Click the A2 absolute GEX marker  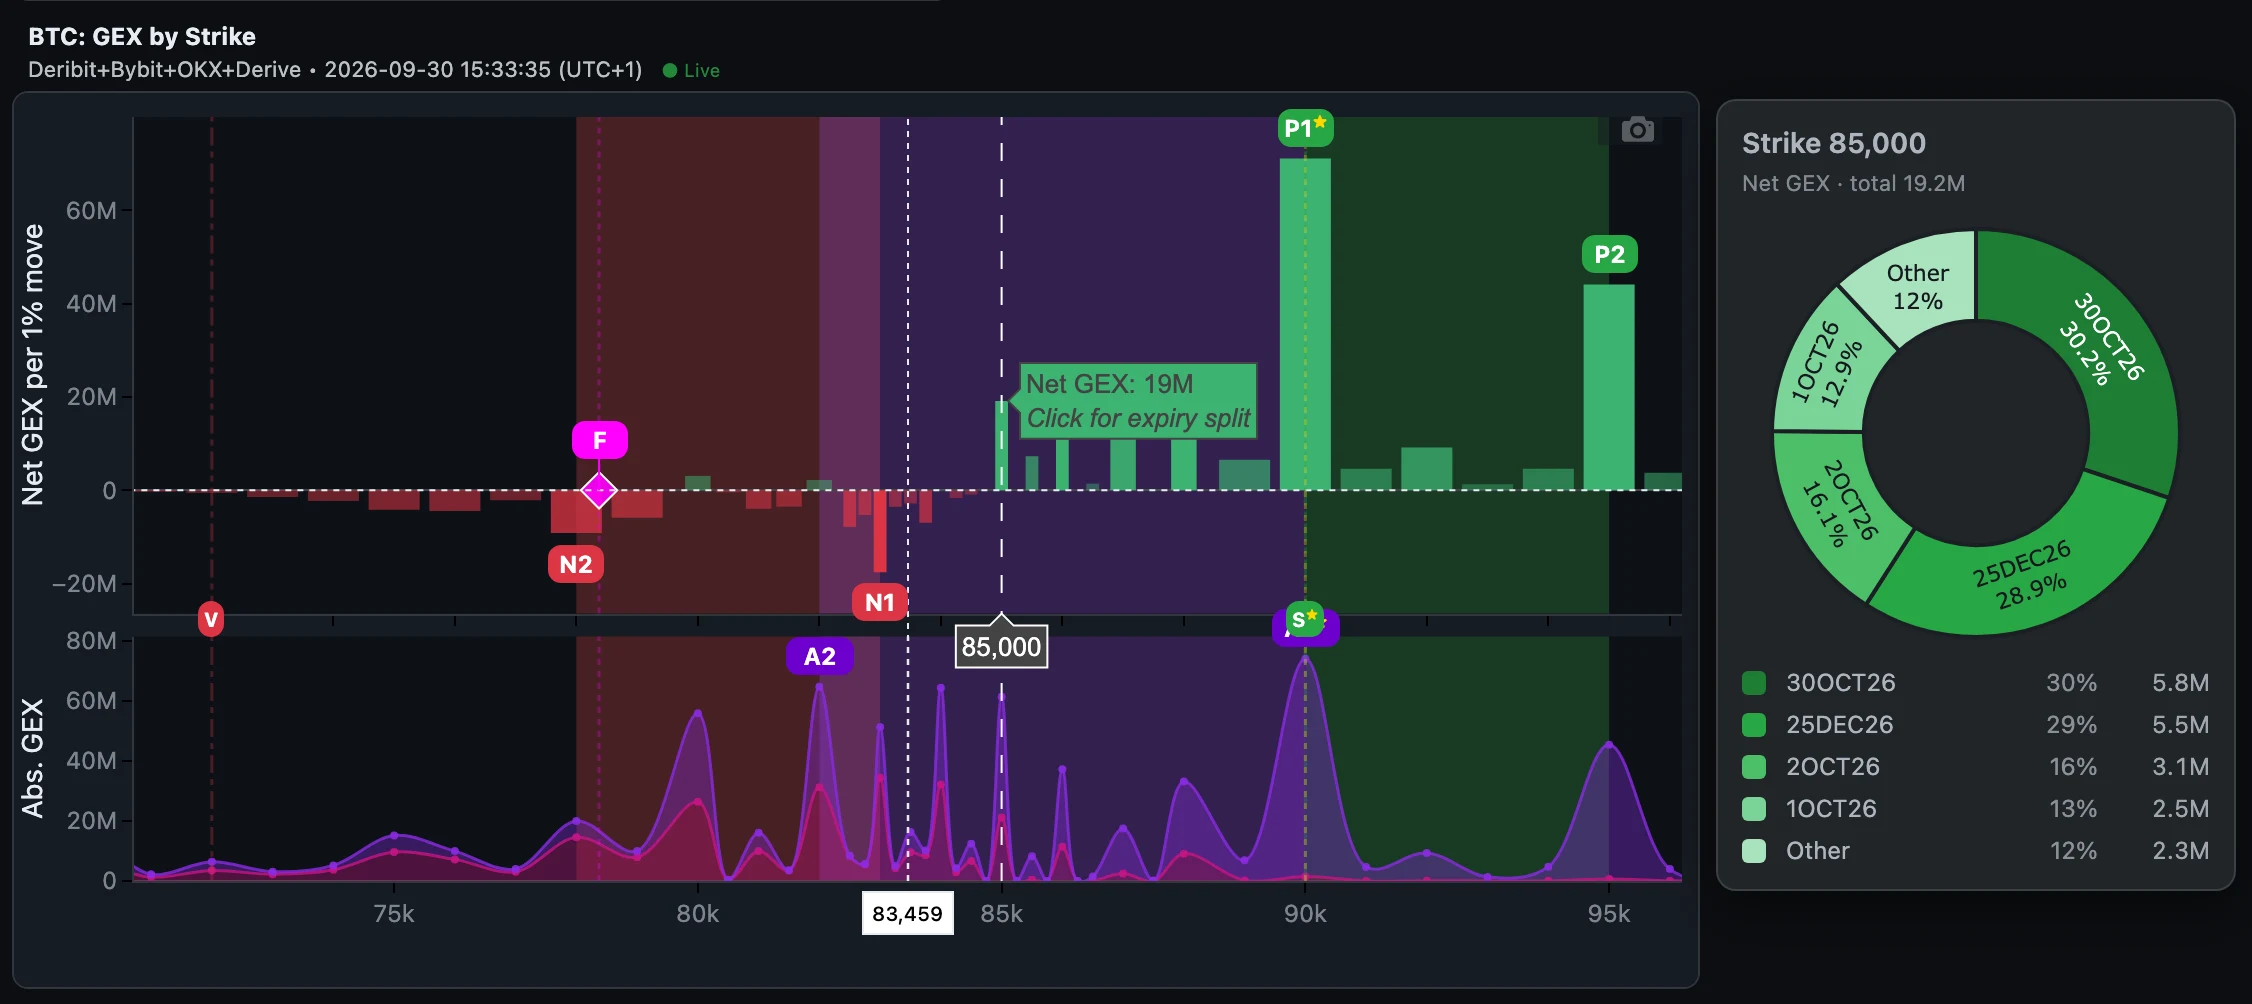coord(819,656)
